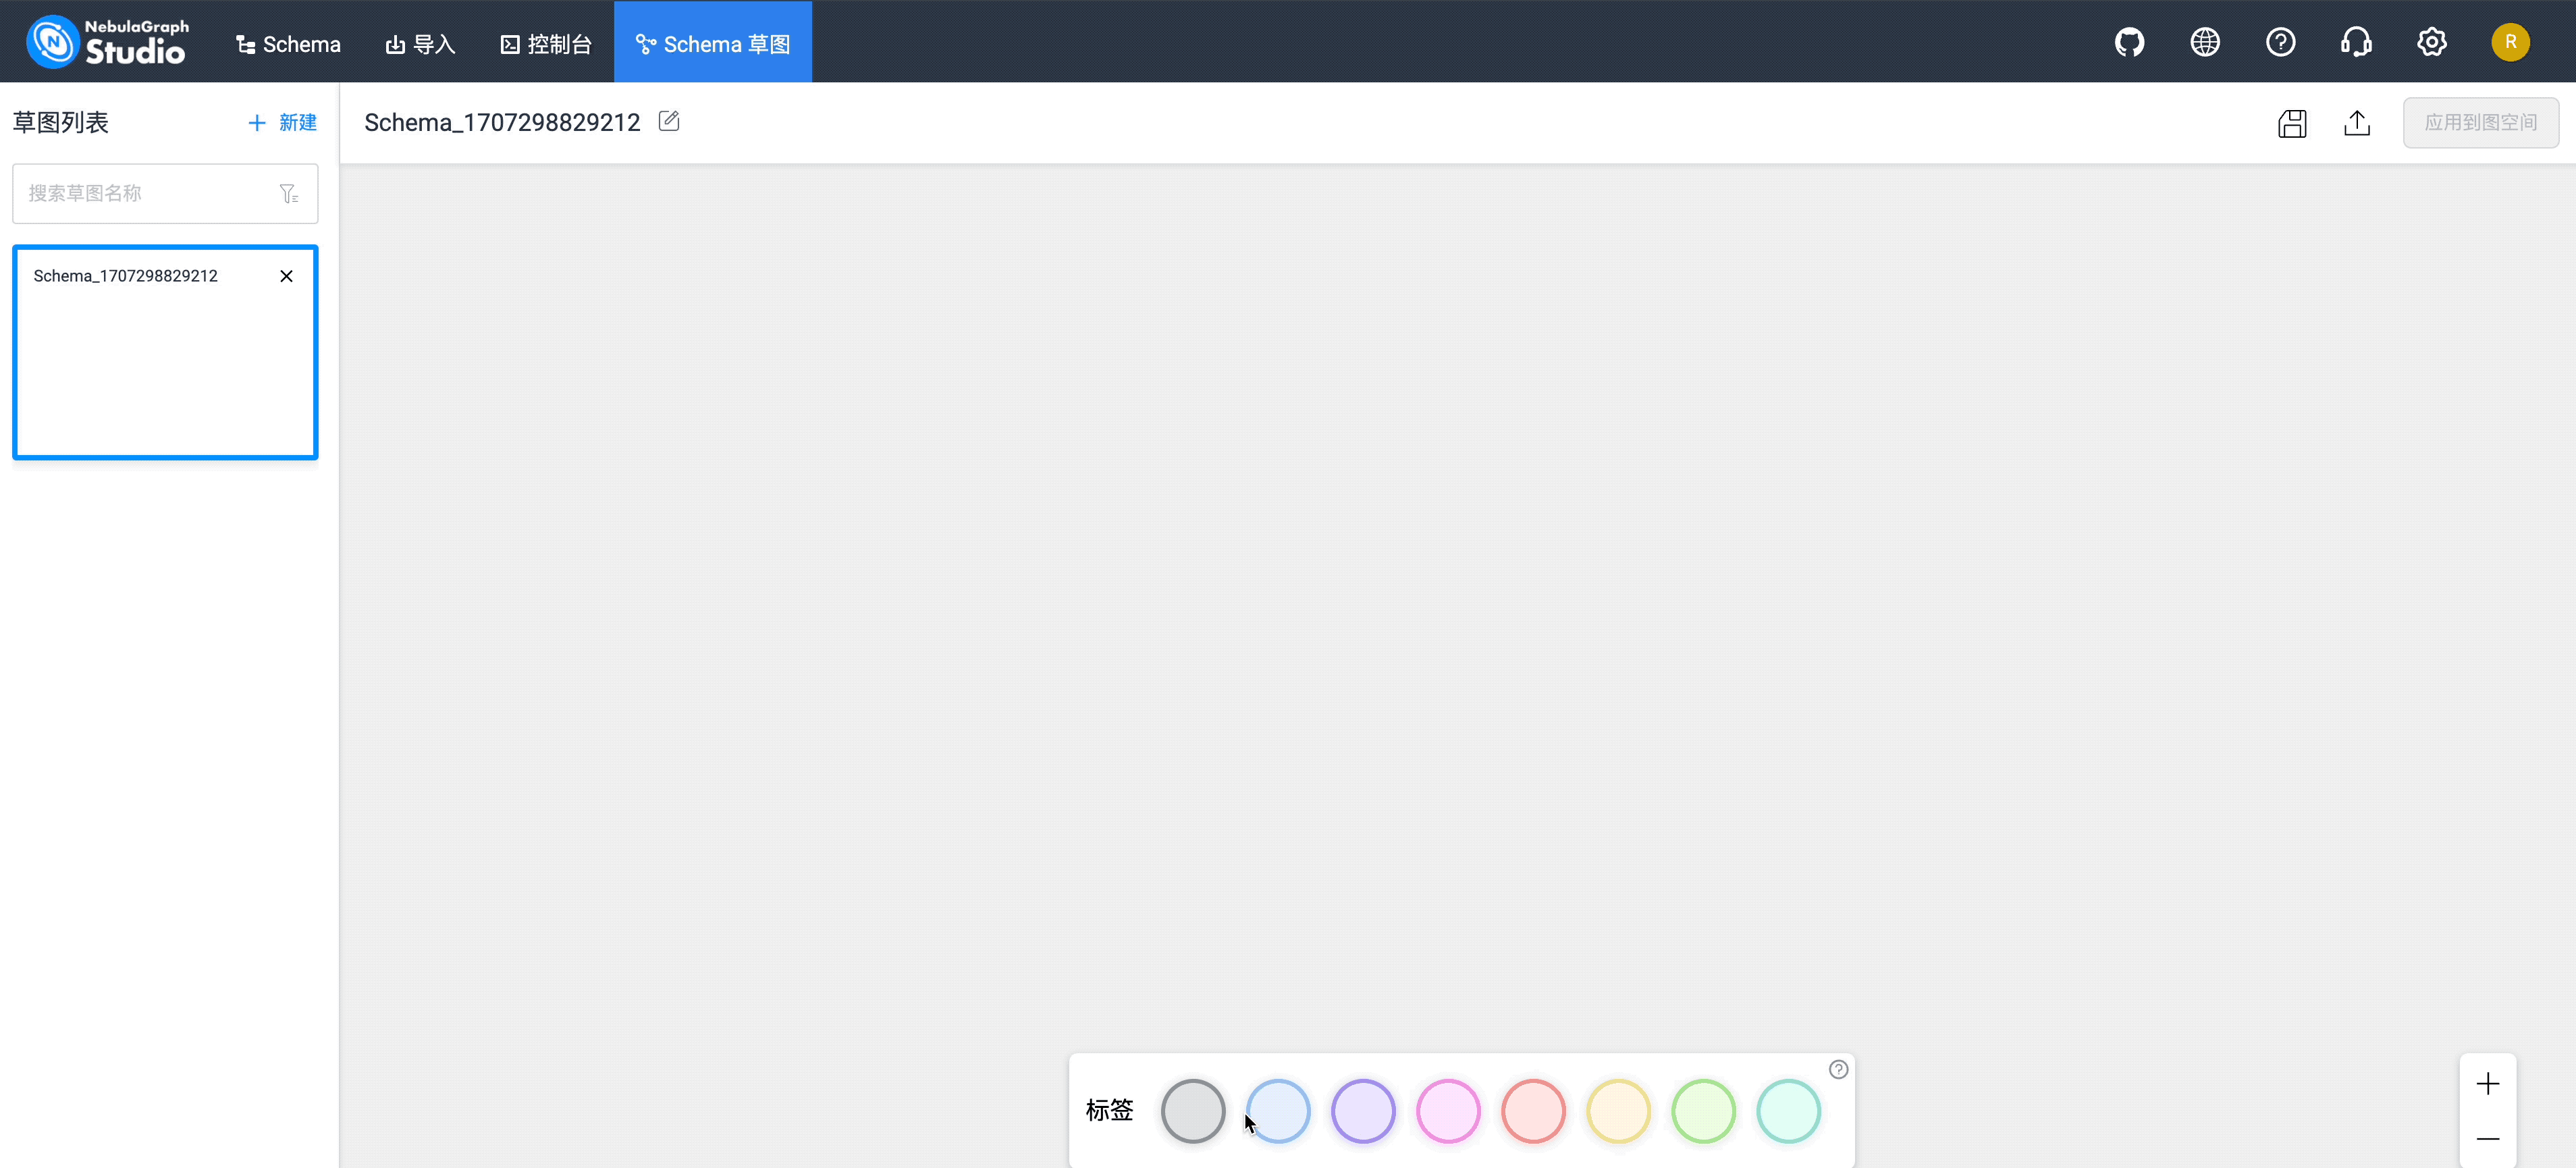
Task: Open the GitHub repository icon
Action: tap(2129, 42)
